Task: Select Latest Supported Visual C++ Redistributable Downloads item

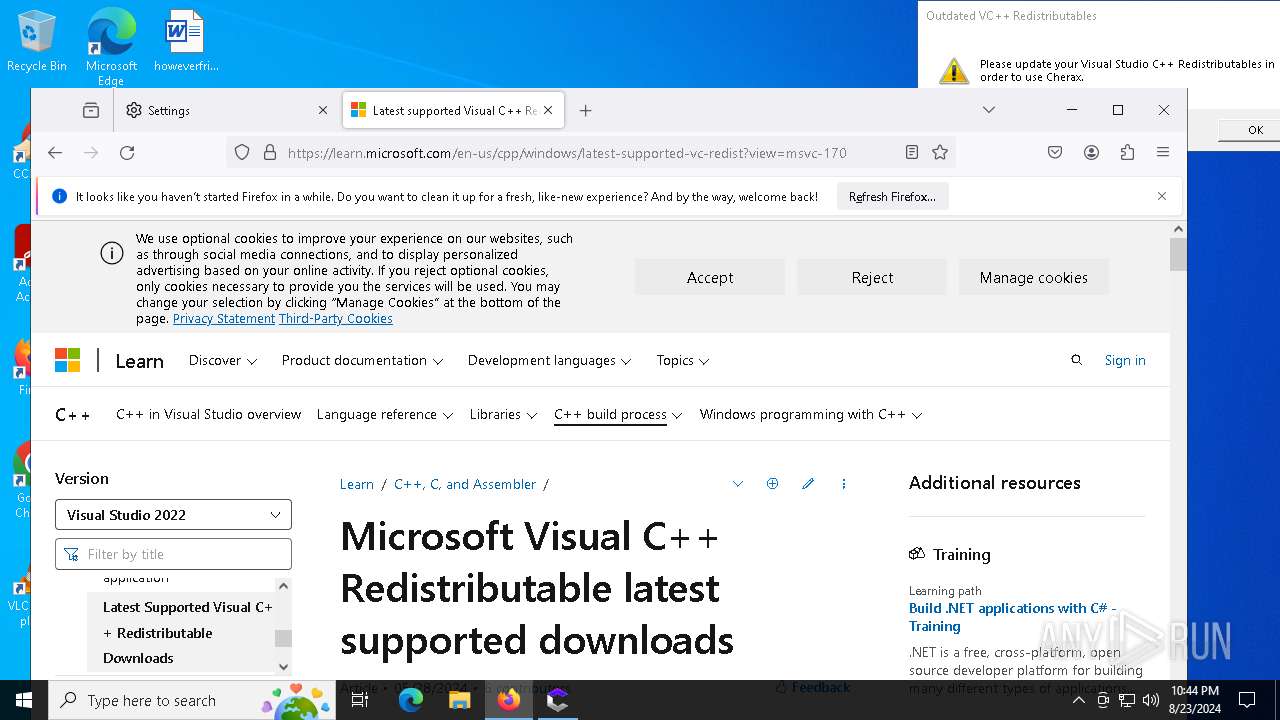Action: coord(187,632)
